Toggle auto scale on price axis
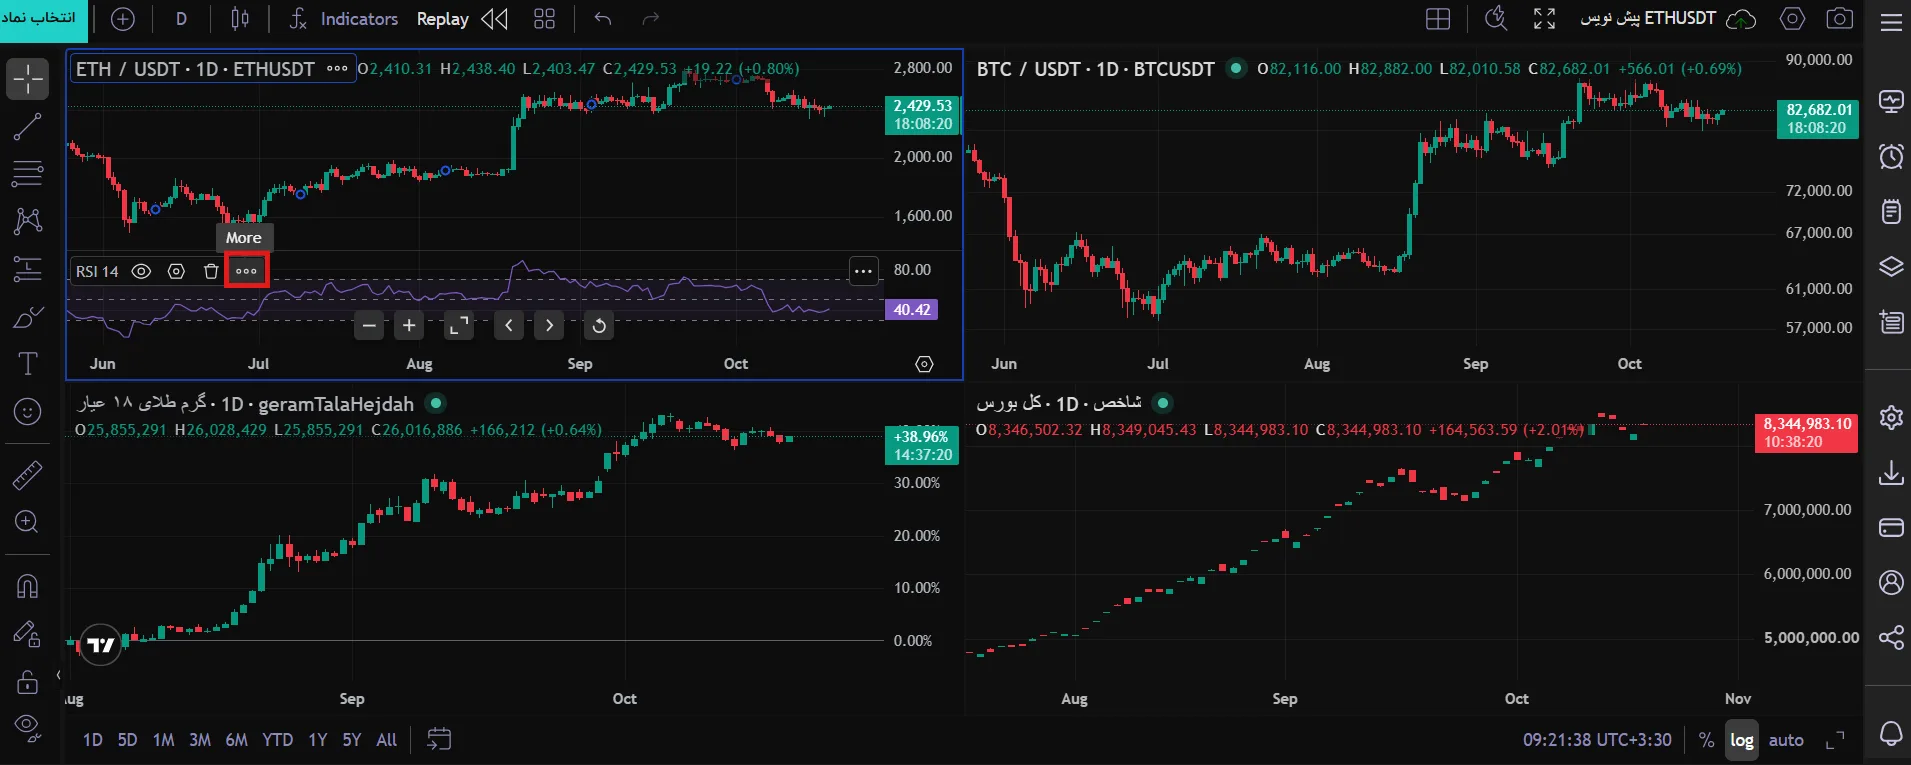The image size is (1911, 765). point(1786,740)
